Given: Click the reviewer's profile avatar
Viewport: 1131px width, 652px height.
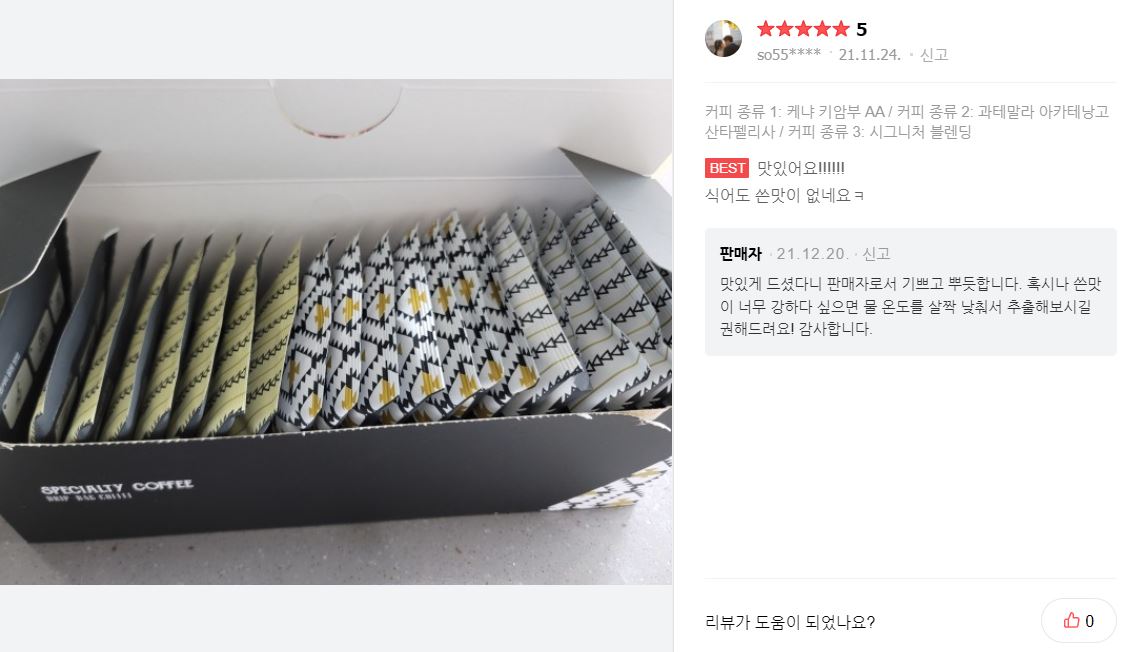Looking at the screenshot, I should (x=723, y=39).
